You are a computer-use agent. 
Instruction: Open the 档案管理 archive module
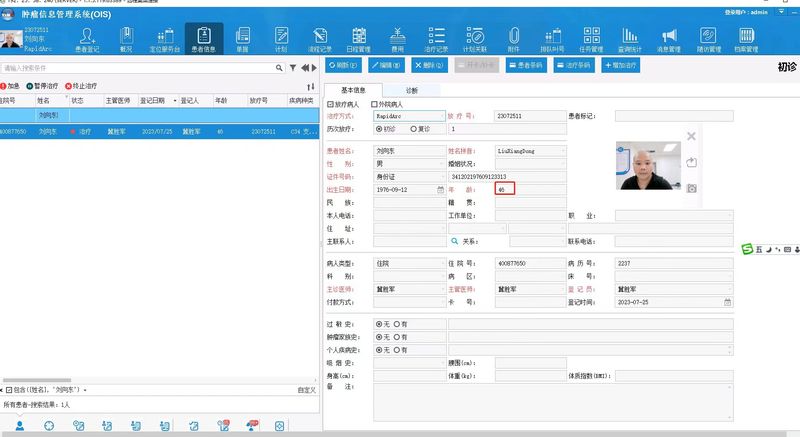pyautogui.click(x=746, y=40)
